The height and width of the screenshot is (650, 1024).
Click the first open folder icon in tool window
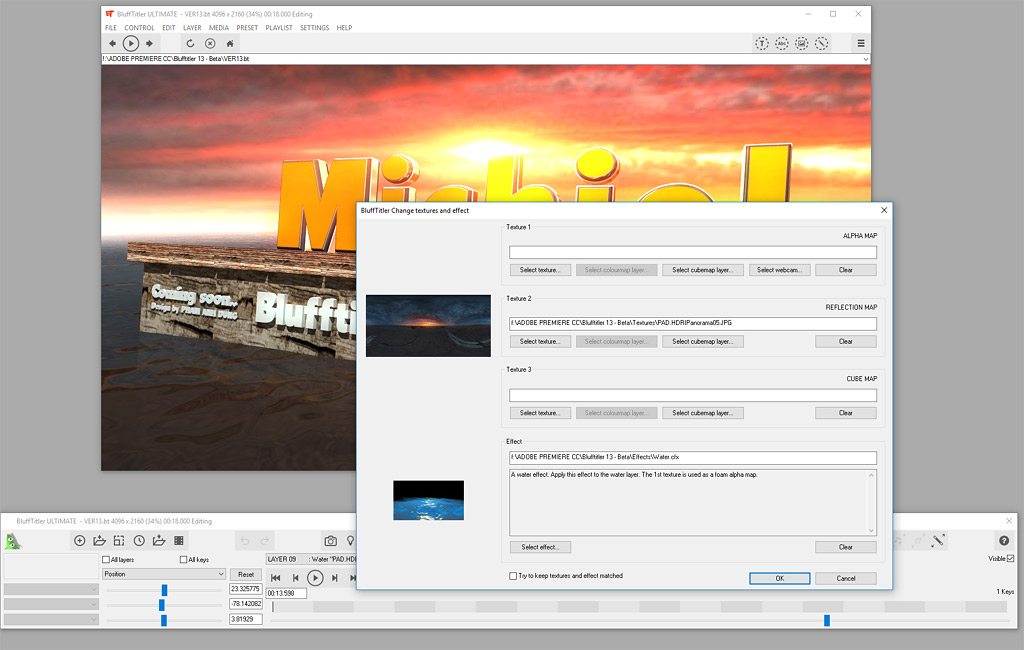99,540
